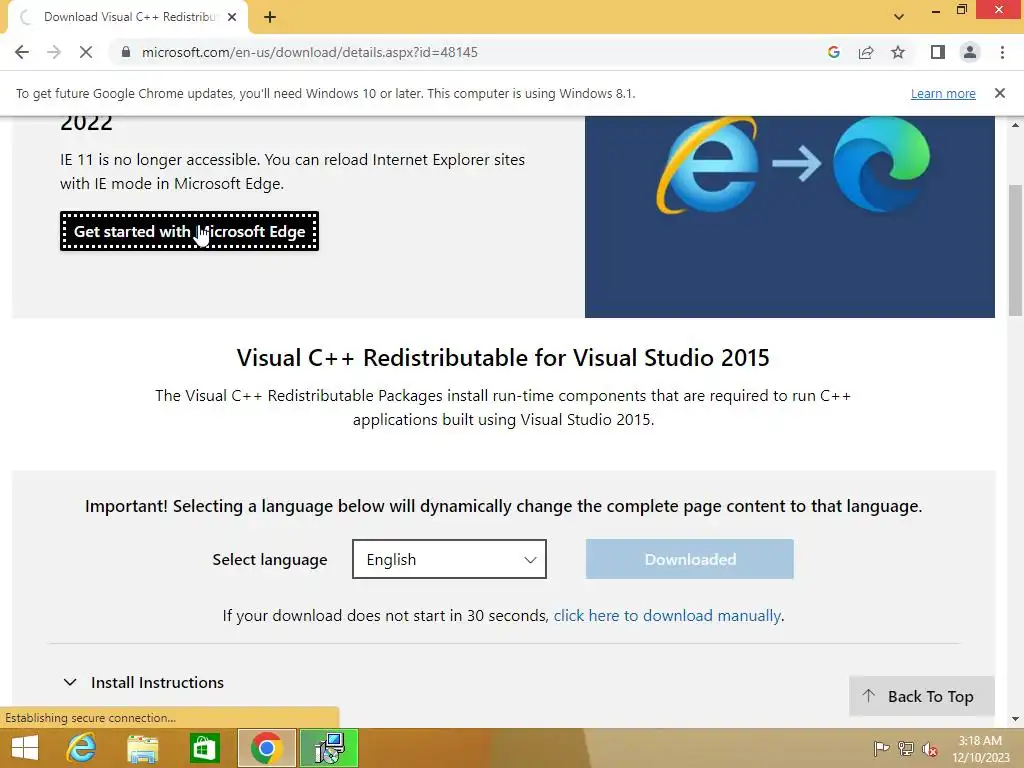Open the Action Center flag icon
Viewport: 1024px width, 768px height.
tap(881, 748)
